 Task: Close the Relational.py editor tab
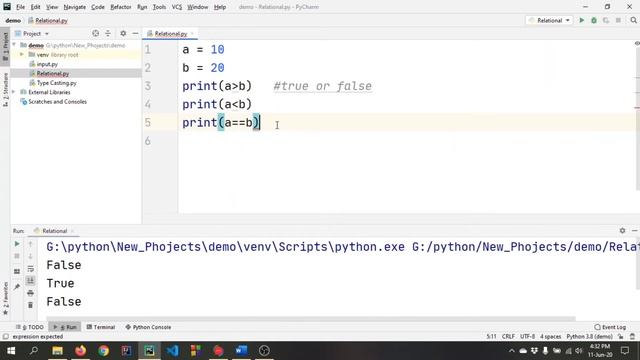pyautogui.click(x=192, y=33)
